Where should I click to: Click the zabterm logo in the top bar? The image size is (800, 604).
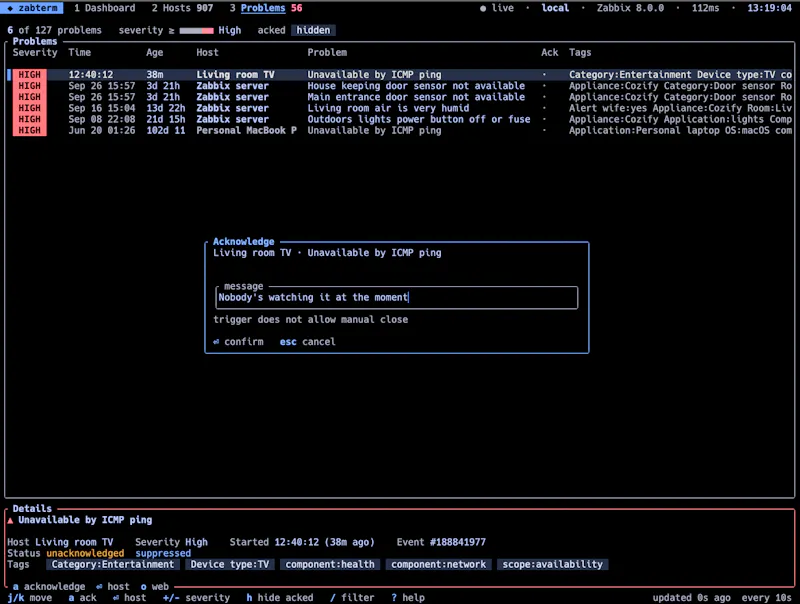32,8
